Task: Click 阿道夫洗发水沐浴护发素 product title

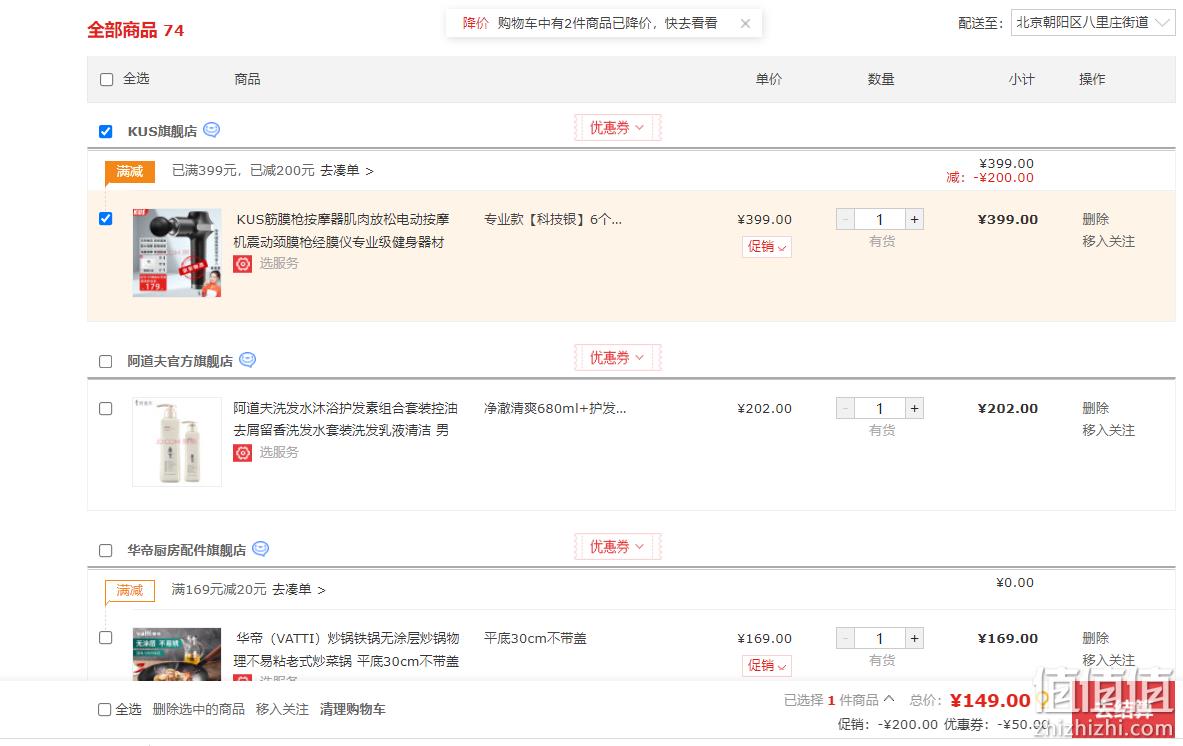Action: [346, 419]
